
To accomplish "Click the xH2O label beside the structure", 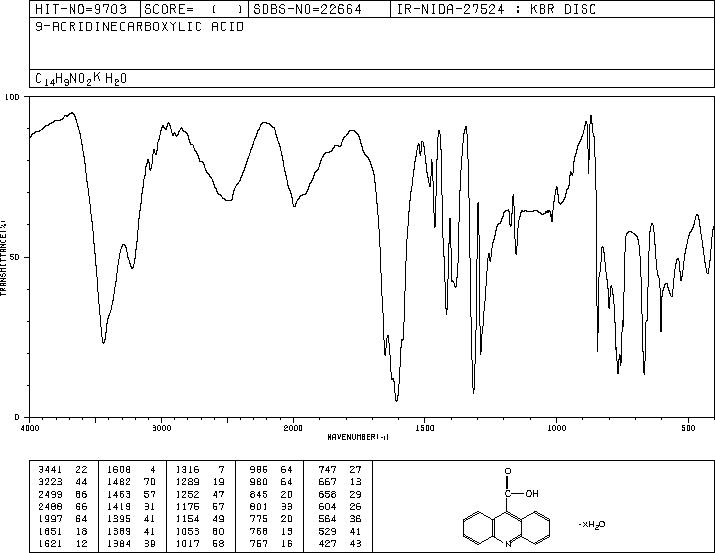I will click(x=591, y=525).
